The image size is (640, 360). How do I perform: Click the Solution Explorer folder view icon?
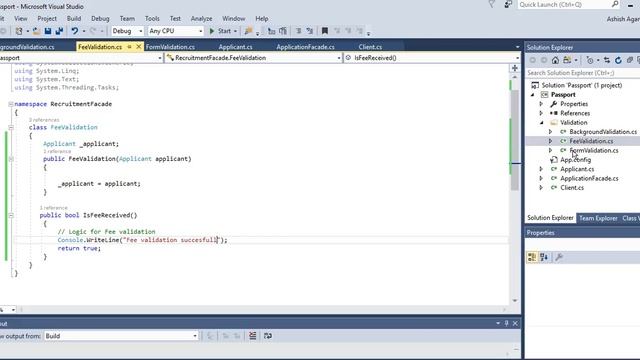pyautogui.click(x=567, y=60)
